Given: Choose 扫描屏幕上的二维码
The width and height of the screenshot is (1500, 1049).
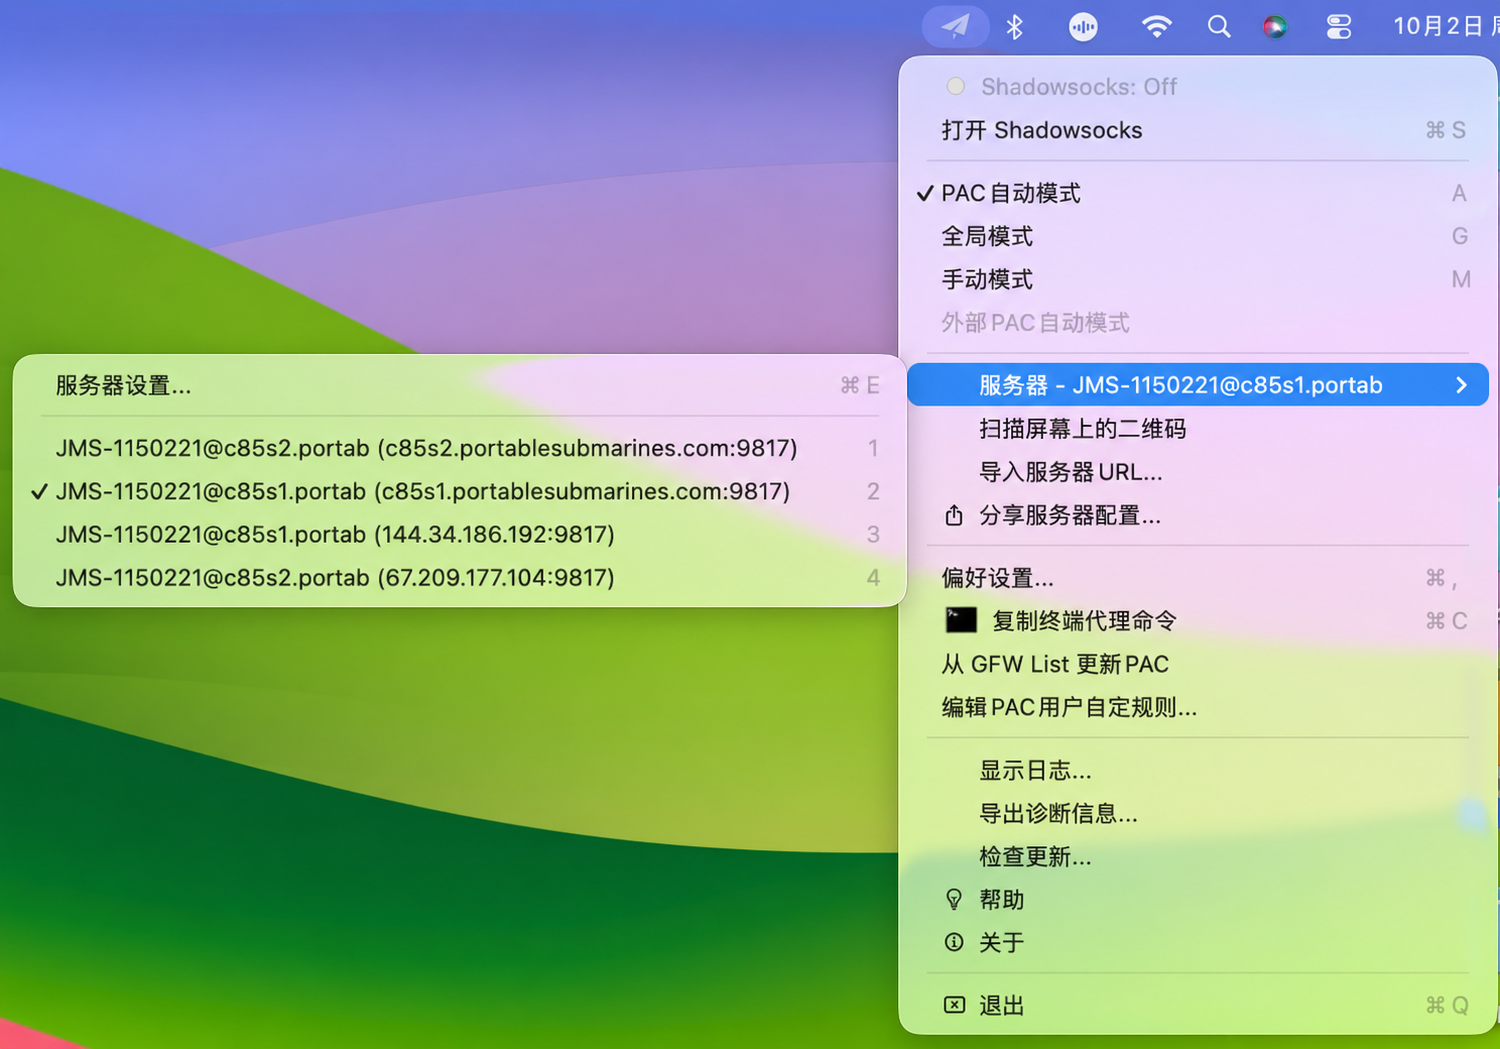Looking at the screenshot, I should coord(1198,429).
